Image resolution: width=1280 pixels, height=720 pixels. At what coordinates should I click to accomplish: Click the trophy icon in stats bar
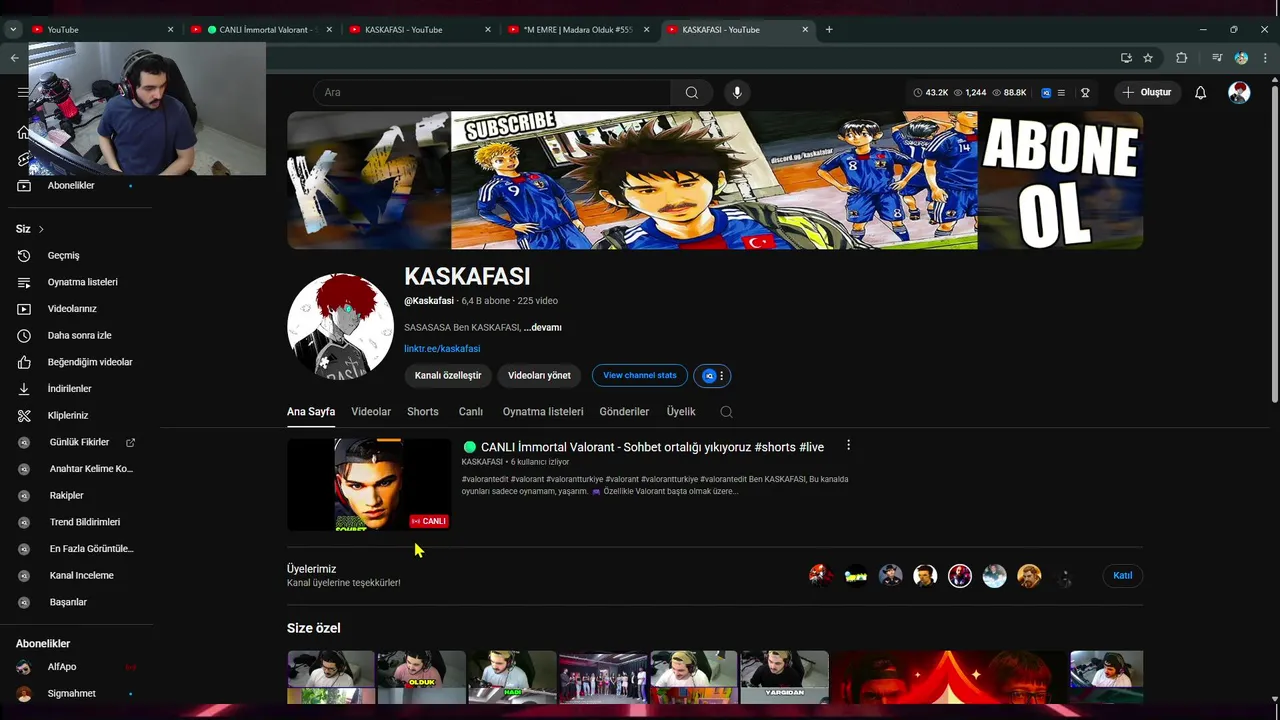click(1085, 92)
